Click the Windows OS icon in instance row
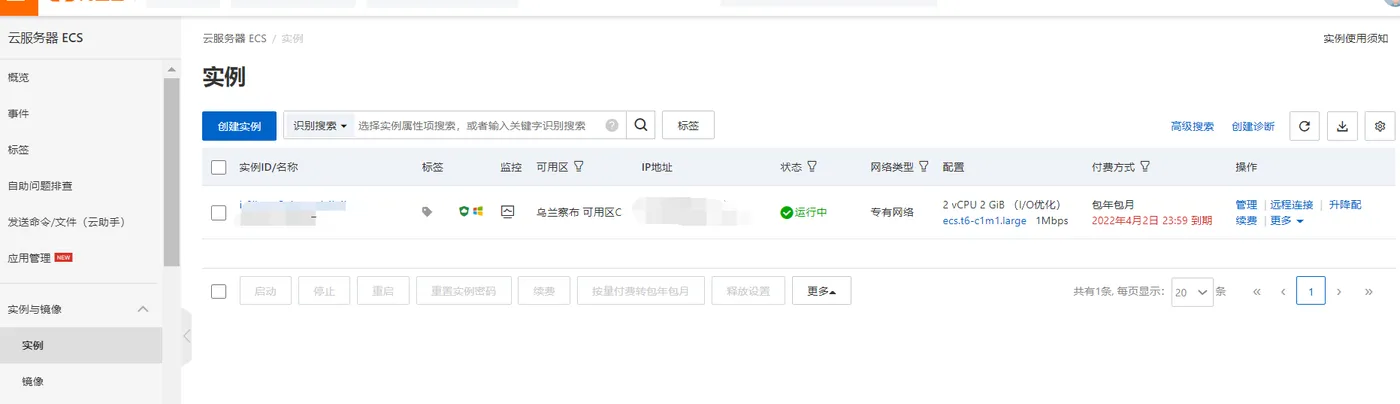Image resolution: width=1400 pixels, height=404 pixels. coord(478,212)
